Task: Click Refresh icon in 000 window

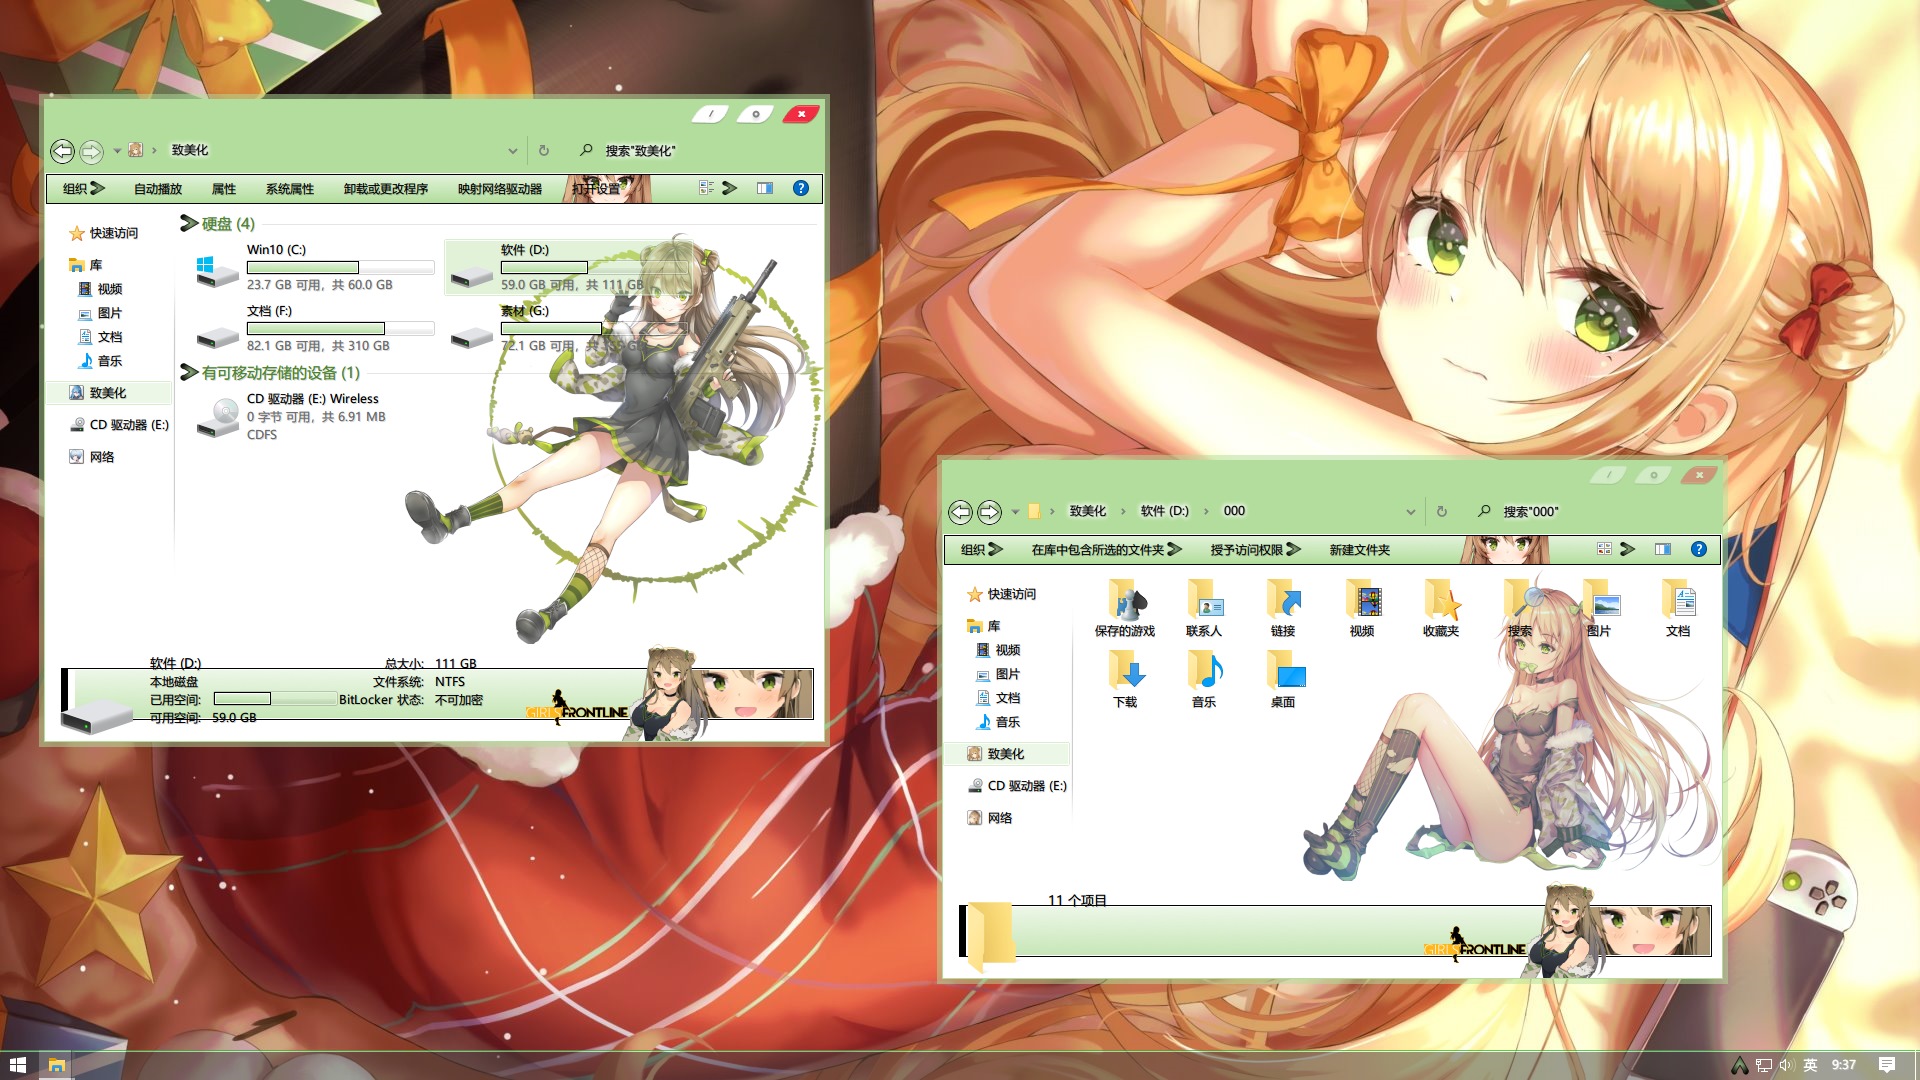Action: (1442, 512)
